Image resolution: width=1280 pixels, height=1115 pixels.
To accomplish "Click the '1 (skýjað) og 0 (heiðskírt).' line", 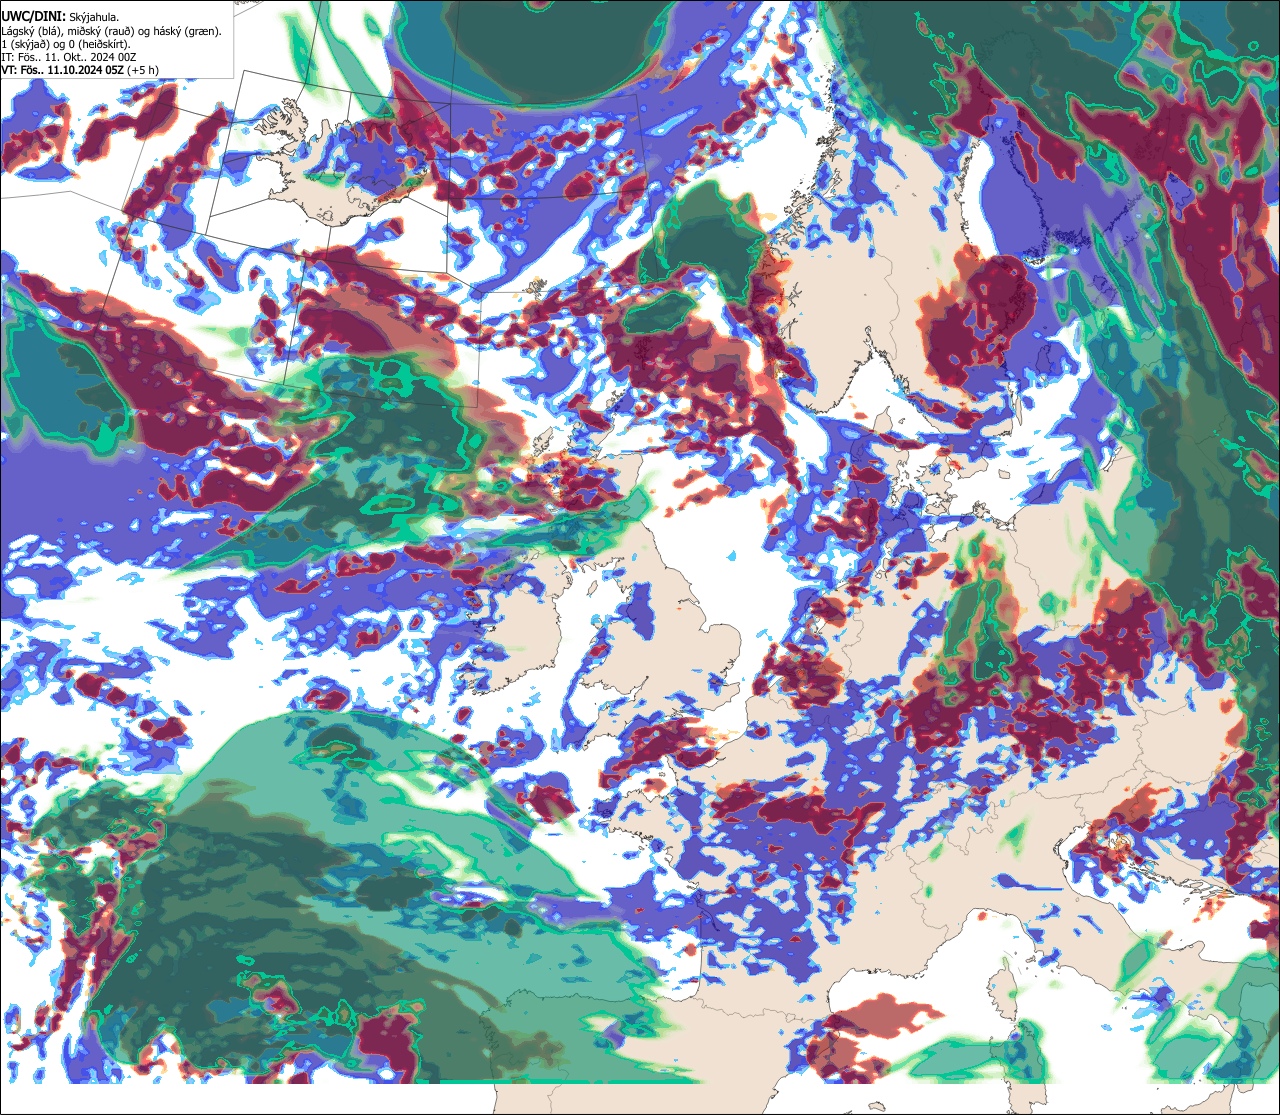I will pyautogui.click(x=65, y=44).
